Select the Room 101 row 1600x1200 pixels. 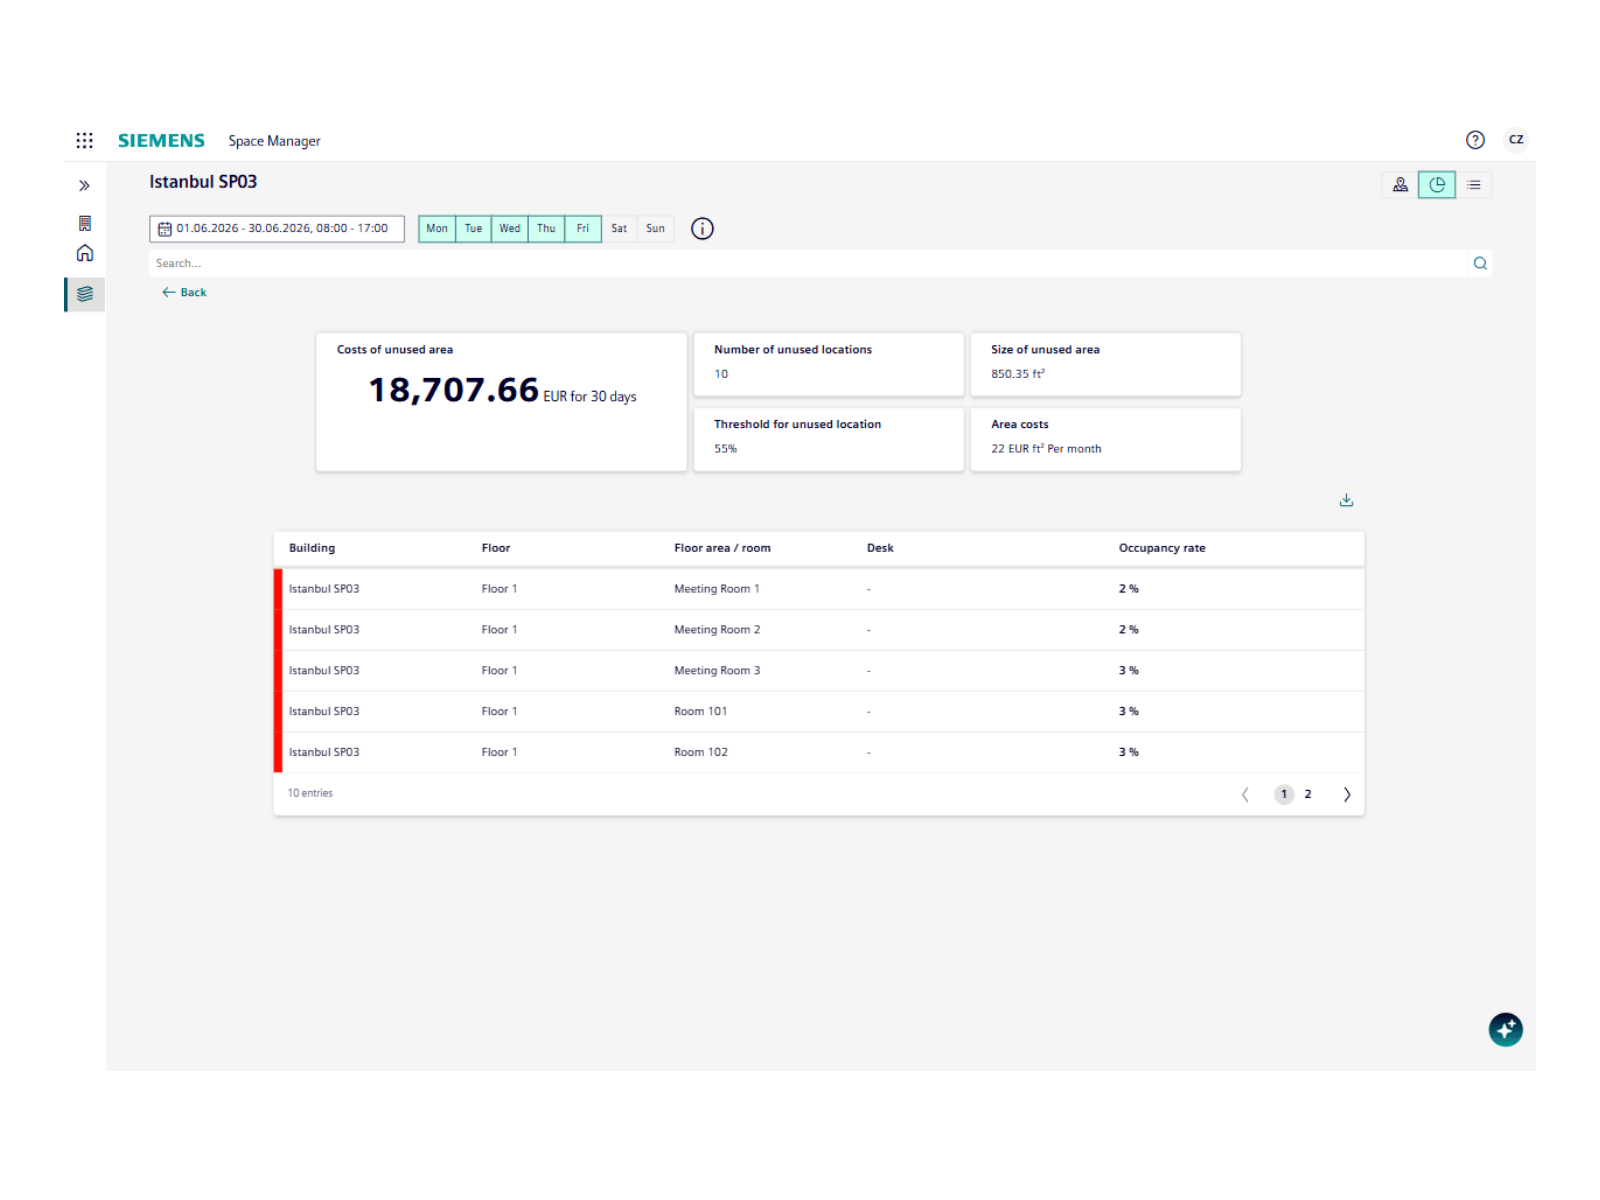[819, 712]
